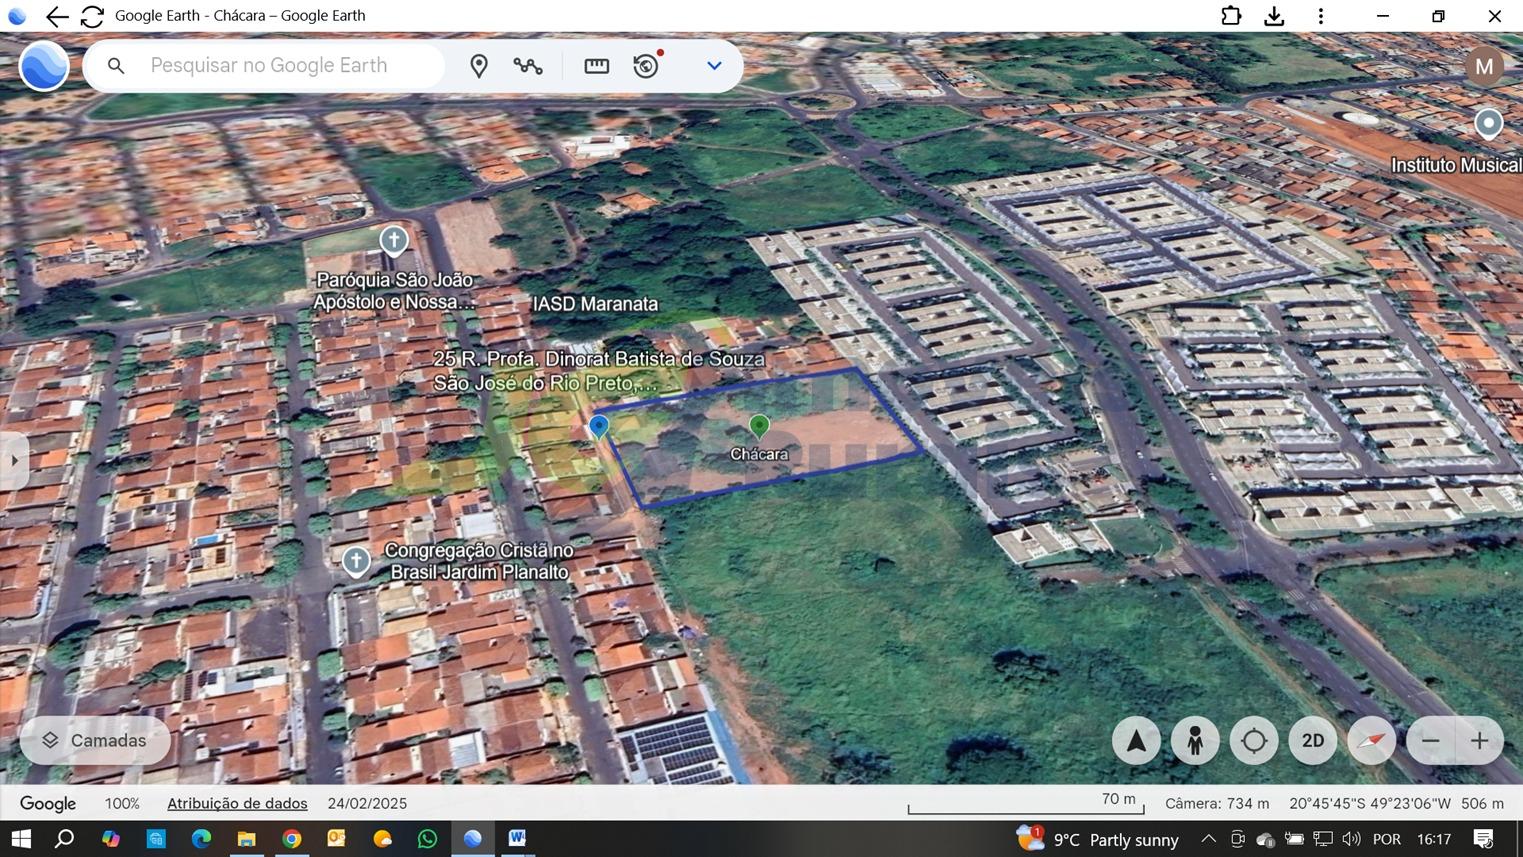Open WhatsApp from the taskbar
The height and width of the screenshot is (857, 1523).
pyautogui.click(x=427, y=839)
